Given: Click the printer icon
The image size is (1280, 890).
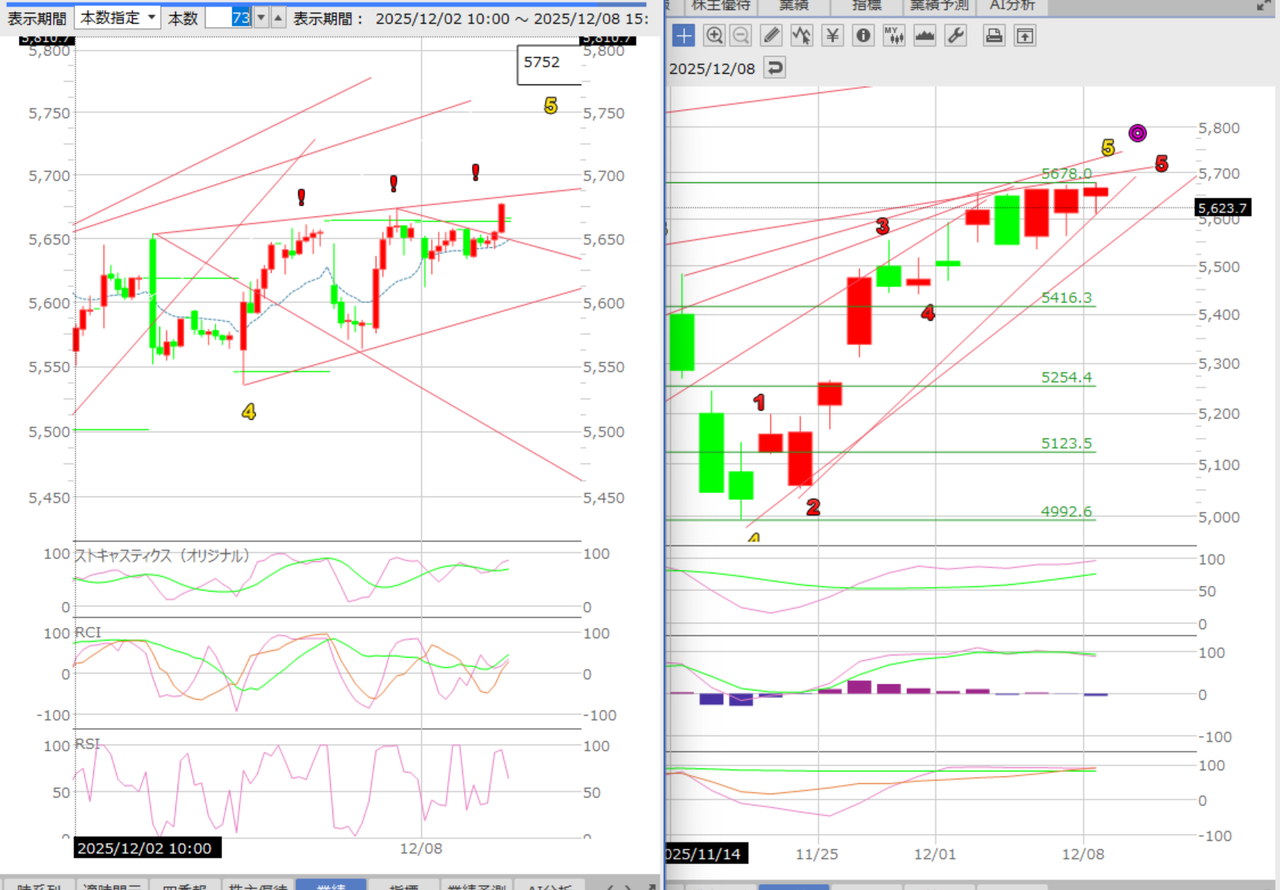Looking at the screenshot, I should click(x=993, y=36).
